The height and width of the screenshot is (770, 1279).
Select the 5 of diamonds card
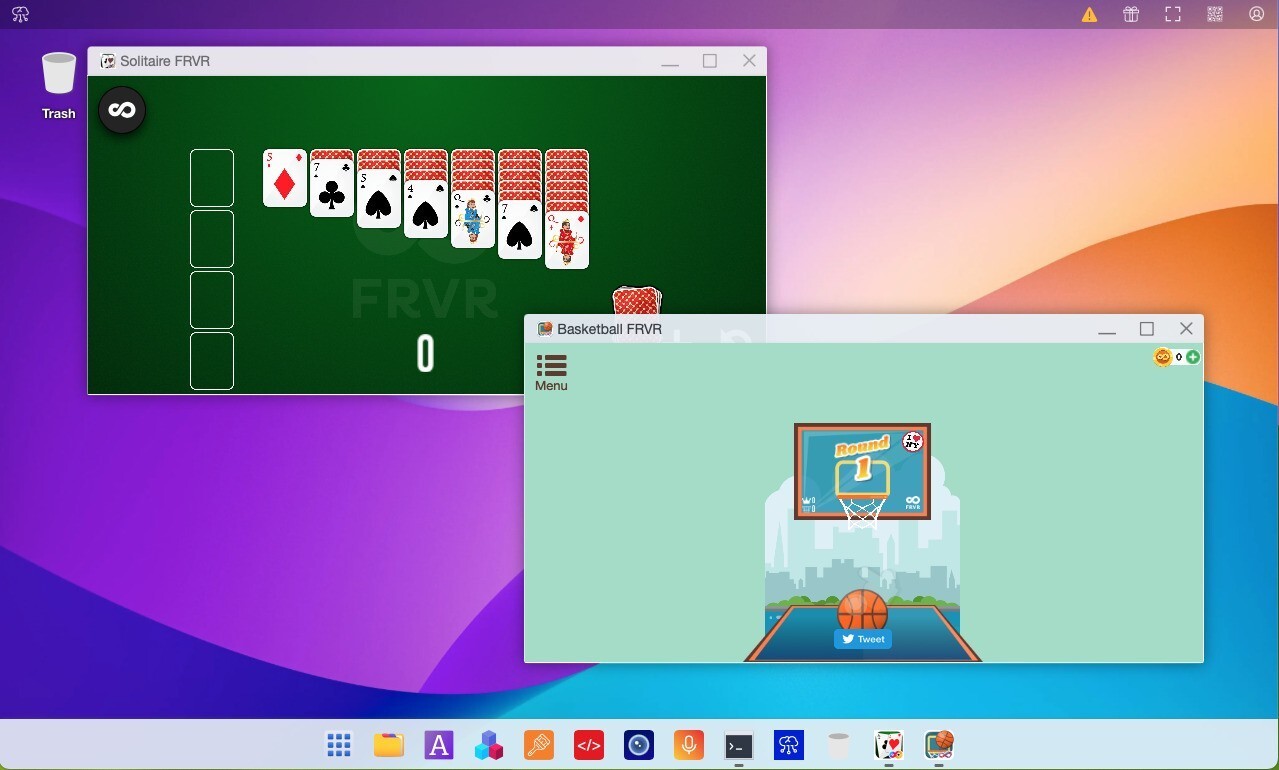(x=284, y=180)
